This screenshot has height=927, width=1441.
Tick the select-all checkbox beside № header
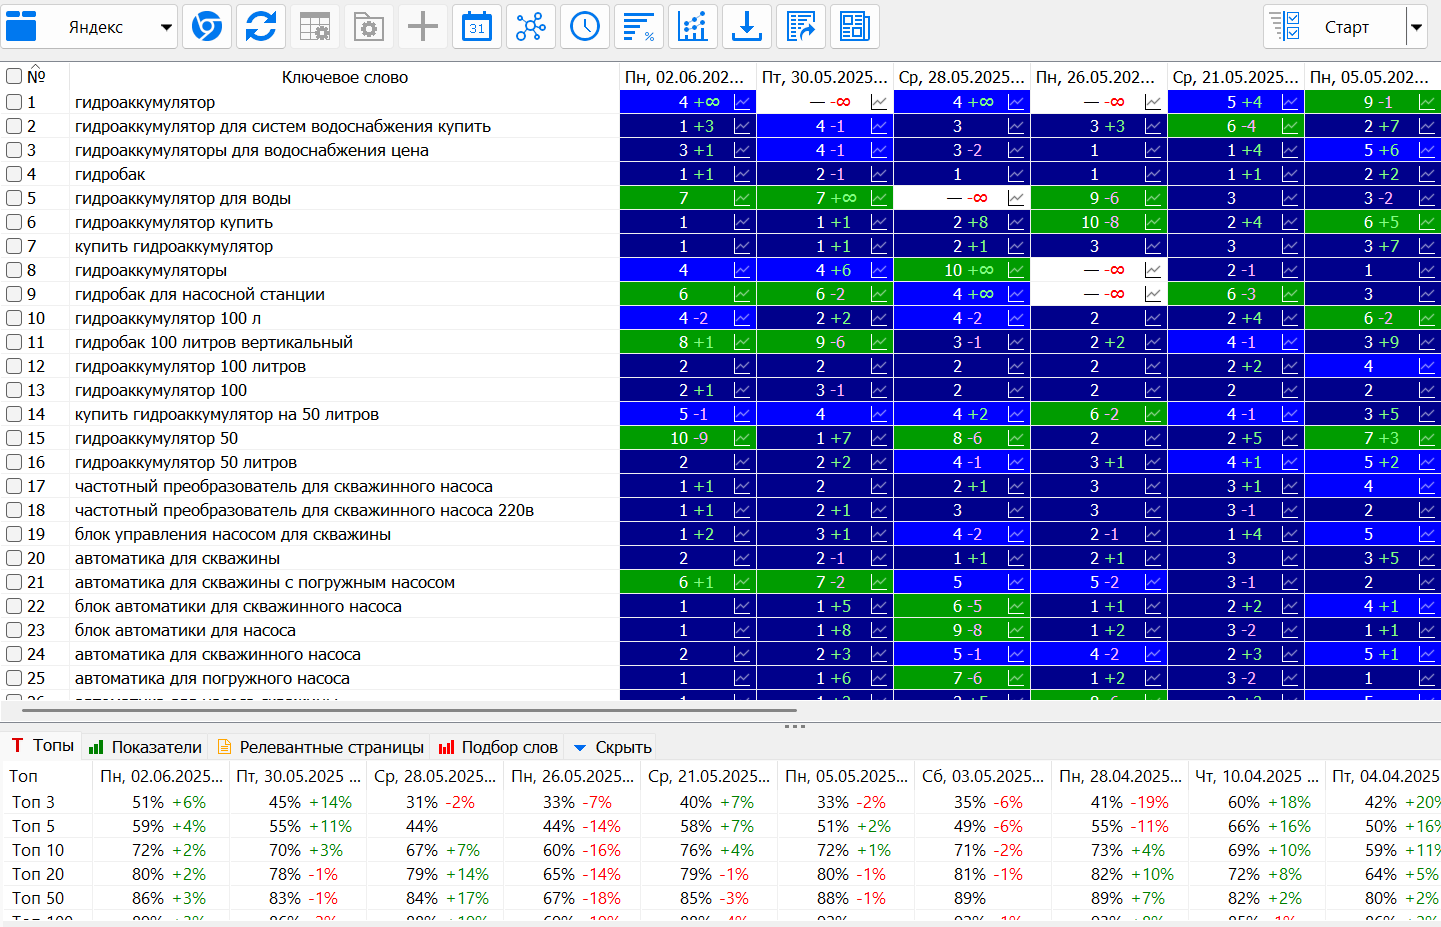(x=14, y=76)
